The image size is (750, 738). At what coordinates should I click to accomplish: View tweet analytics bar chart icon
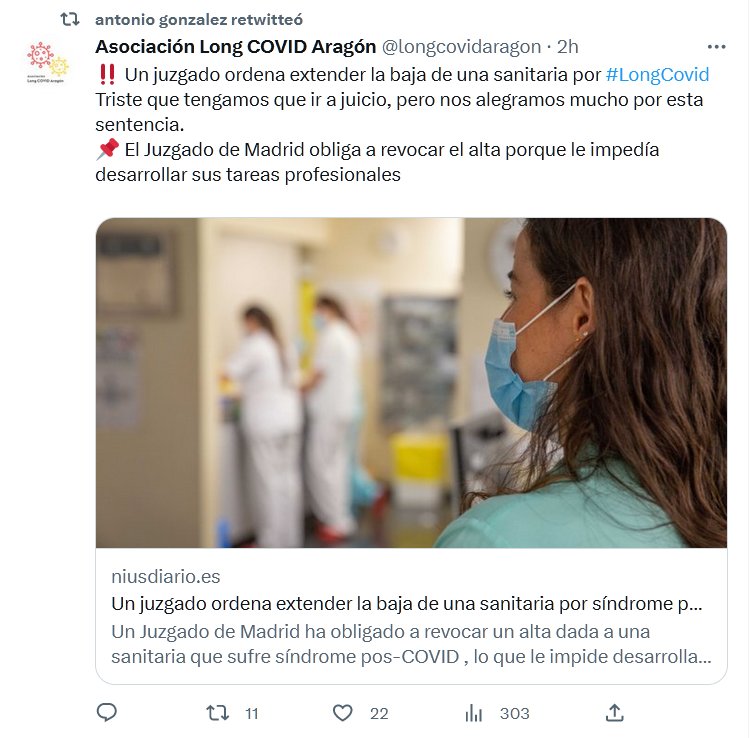(x=474, y=713)
